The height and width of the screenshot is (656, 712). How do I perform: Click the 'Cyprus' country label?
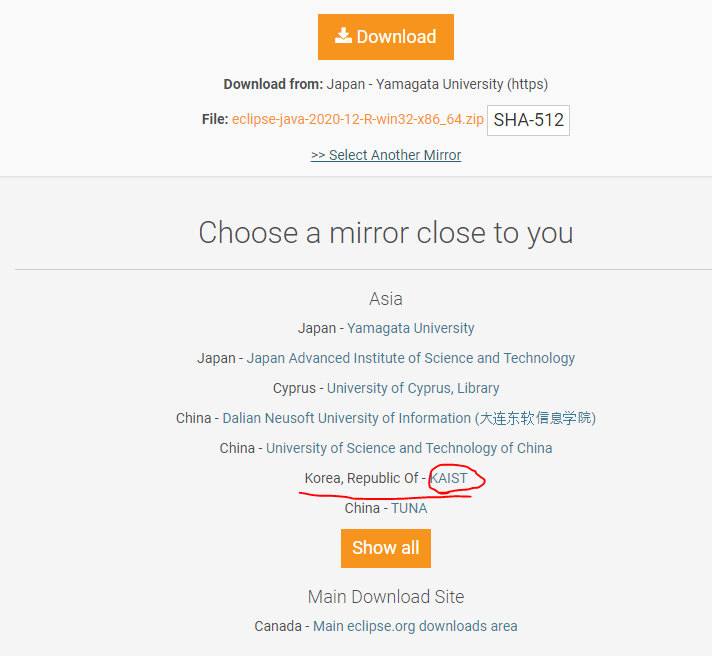[x=294, y=388]
